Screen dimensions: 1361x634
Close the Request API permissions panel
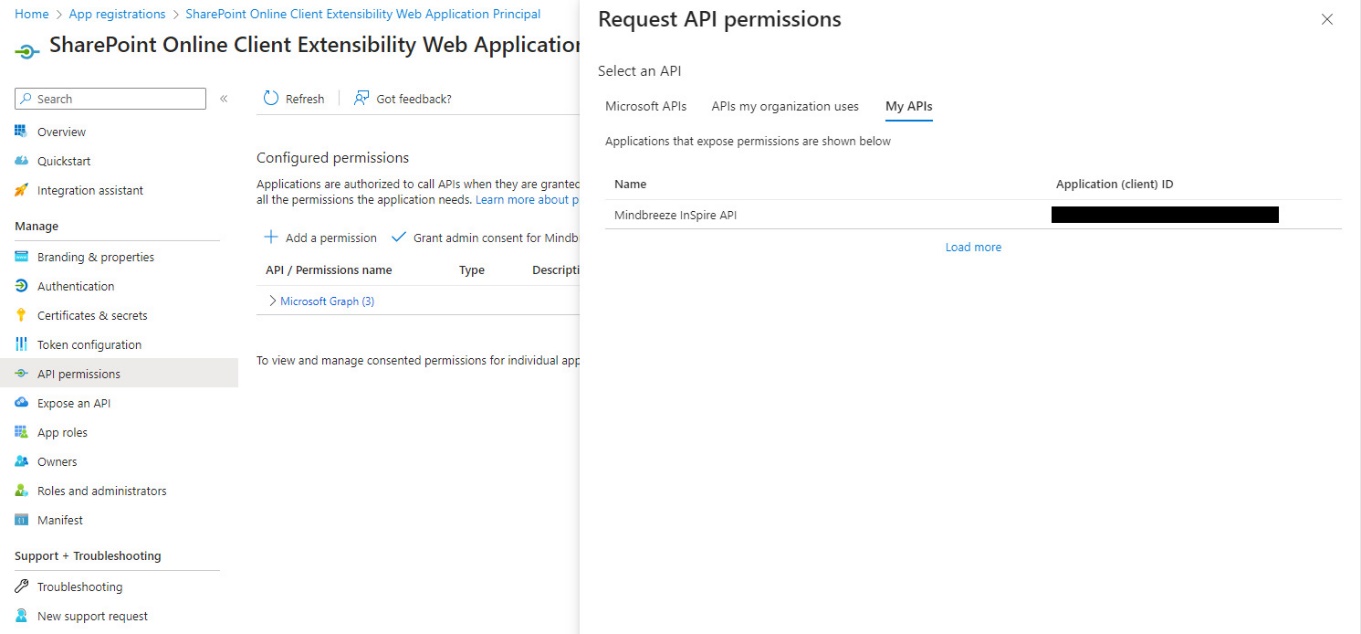(1327, 20)
